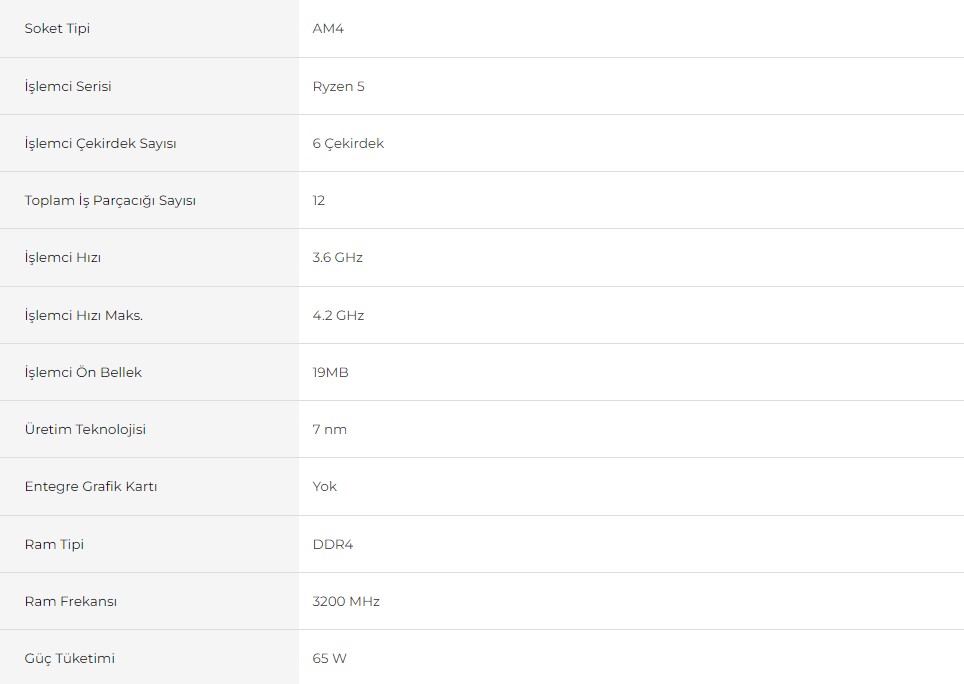
Task: Select the DDR4 Ram Tipi value
Action: coord(333,544)
